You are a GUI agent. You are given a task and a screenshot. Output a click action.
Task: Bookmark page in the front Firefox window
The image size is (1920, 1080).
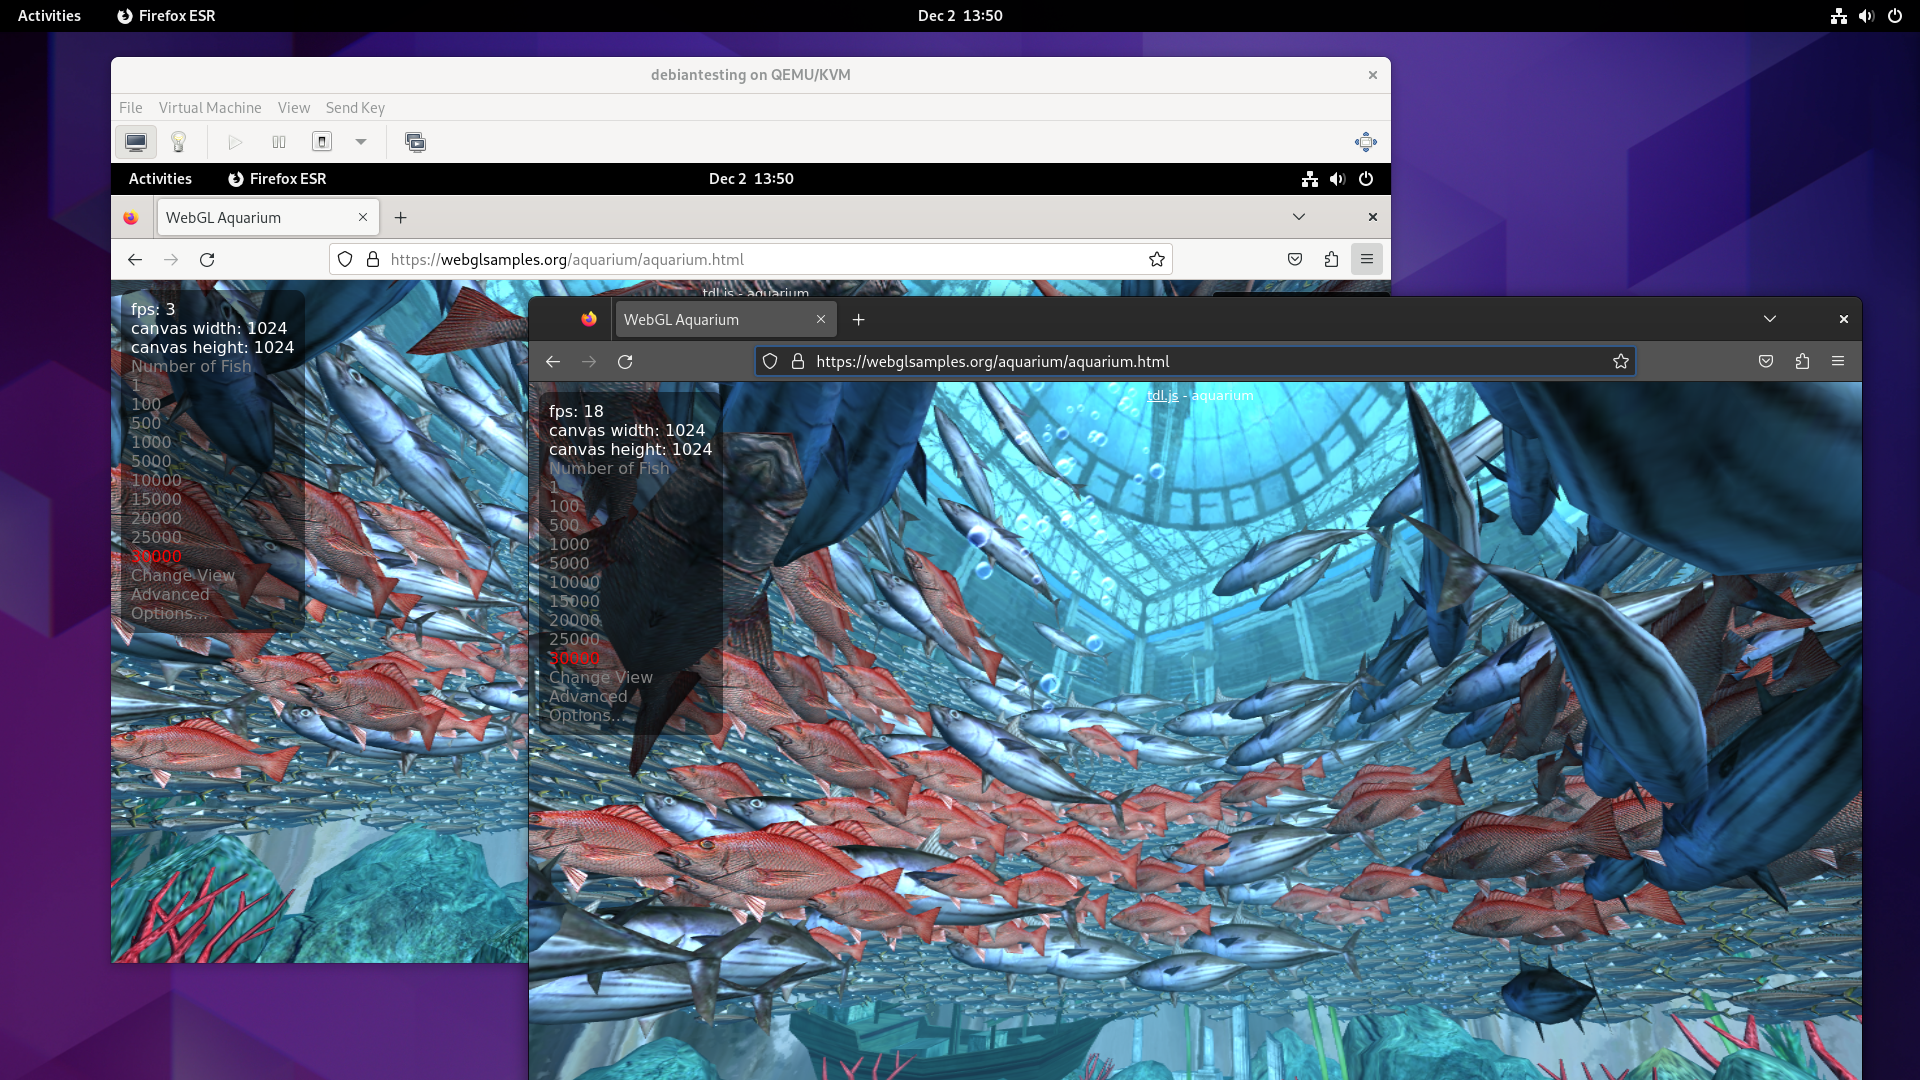[x=1620, y=362]
